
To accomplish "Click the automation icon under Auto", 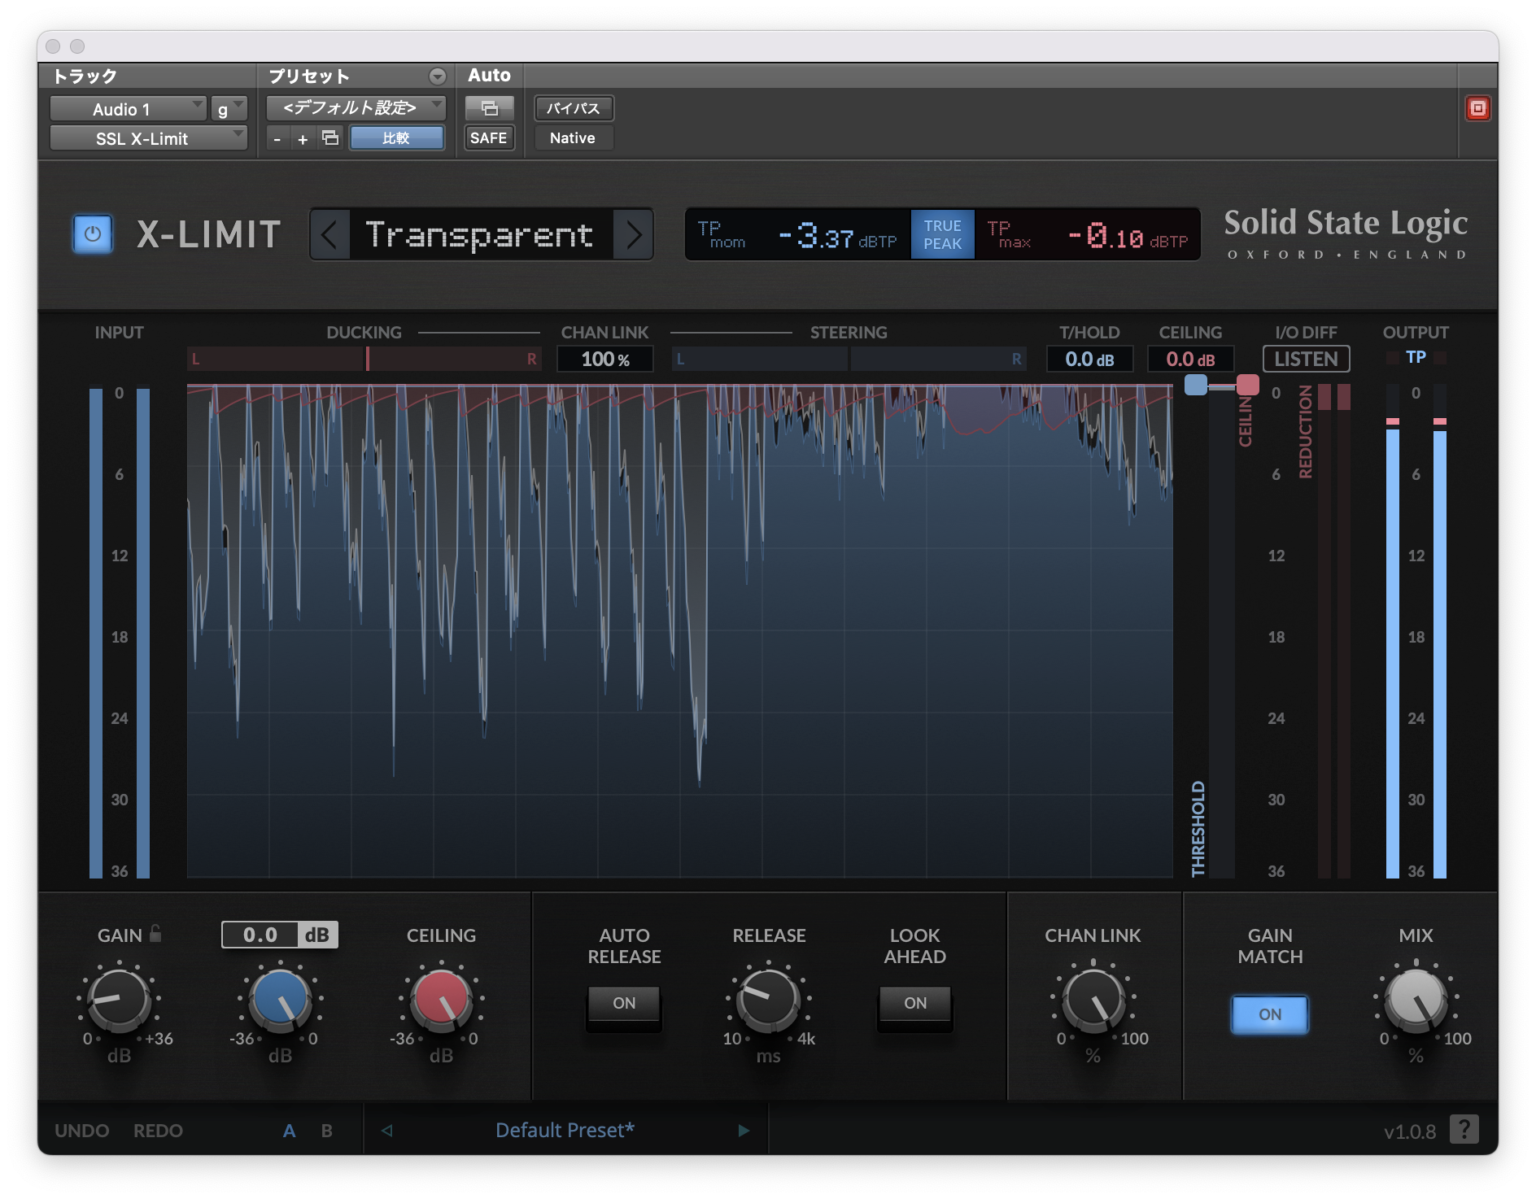I will pos(489,107).
